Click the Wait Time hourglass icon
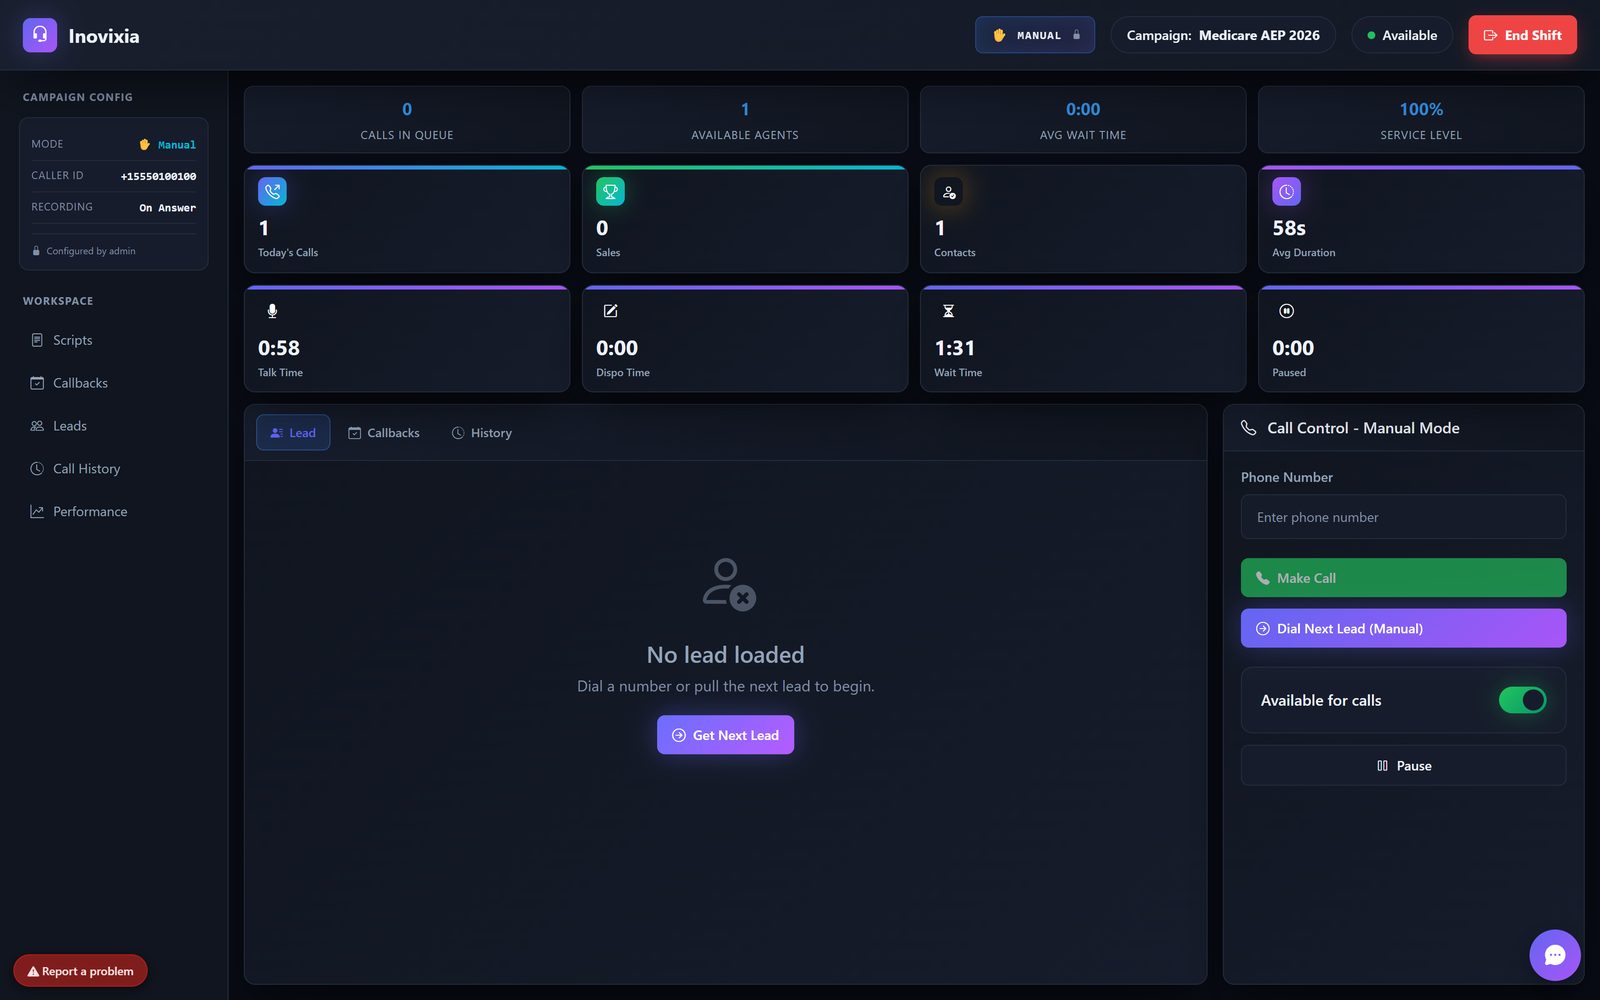This screenshot has height=1000, width=1600. 948,311
